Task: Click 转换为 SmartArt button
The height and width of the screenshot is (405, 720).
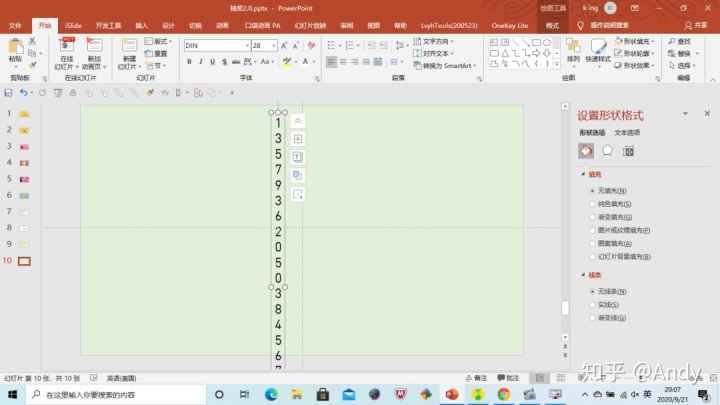Action: click(x=444, y=66)
